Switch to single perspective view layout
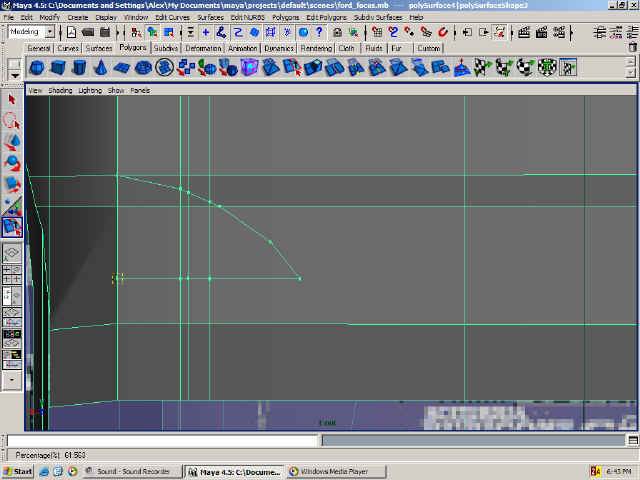 12,254
